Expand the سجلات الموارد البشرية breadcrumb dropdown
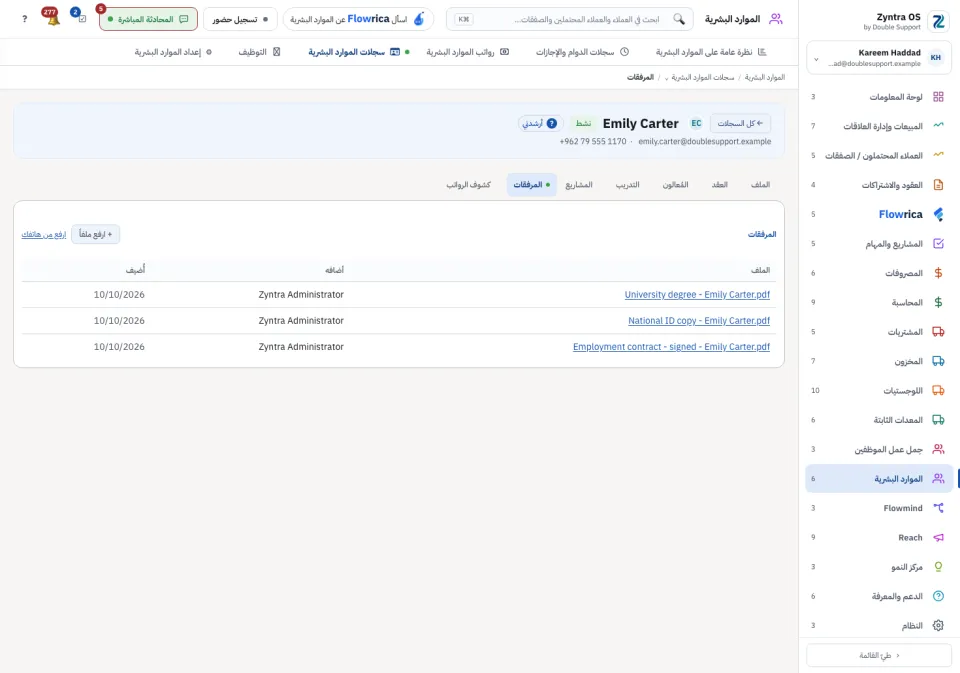This screenshot has width=960, height=673. (666, 78)
